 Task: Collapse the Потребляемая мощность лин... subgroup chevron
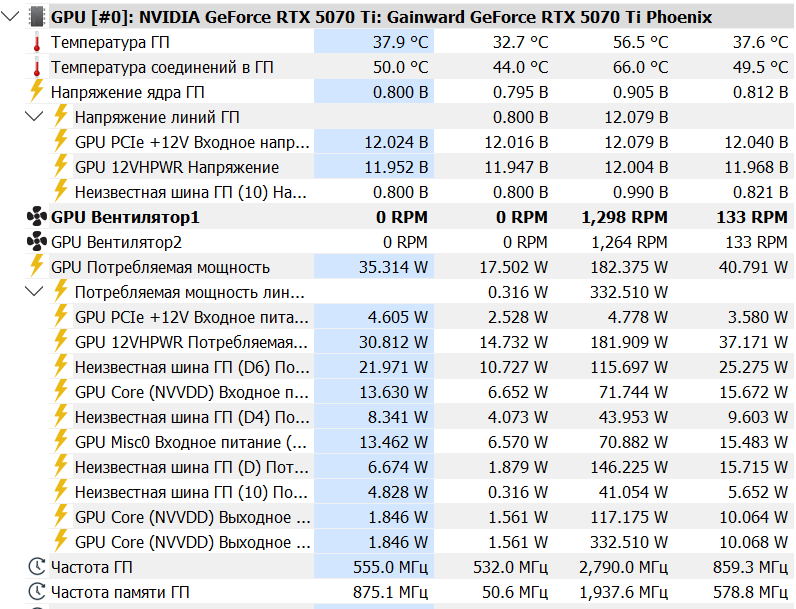pos(34,292)
